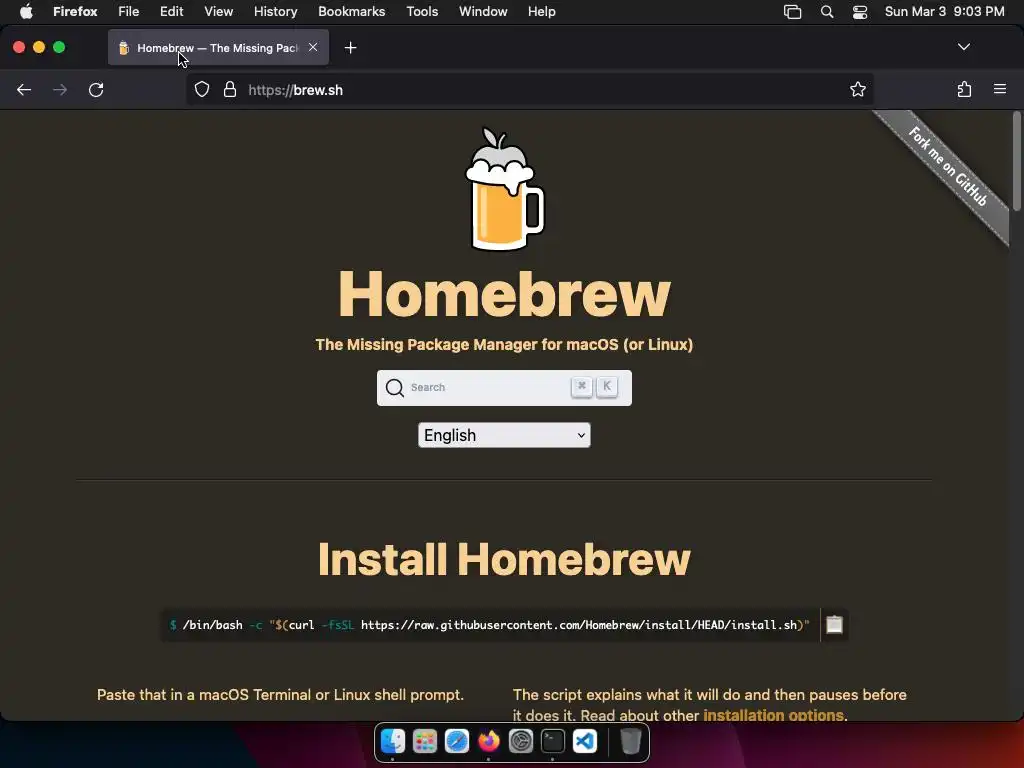Open the tracking protection shield icon
Image resolution: width=1024 pixels, height=768 pixels.
[202, 89]
